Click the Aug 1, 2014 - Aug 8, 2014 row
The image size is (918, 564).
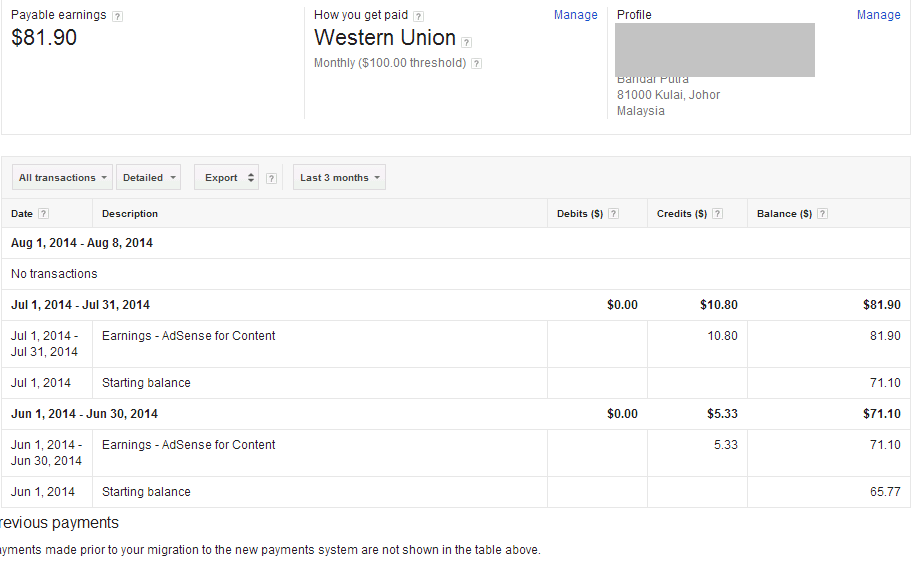[82, 243]
